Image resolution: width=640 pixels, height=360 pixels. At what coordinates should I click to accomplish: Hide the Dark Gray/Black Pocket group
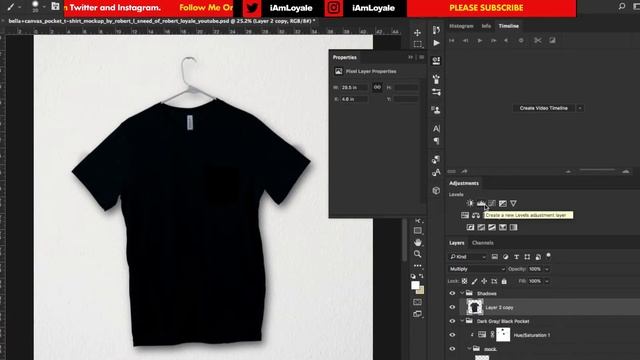[452, 321]
